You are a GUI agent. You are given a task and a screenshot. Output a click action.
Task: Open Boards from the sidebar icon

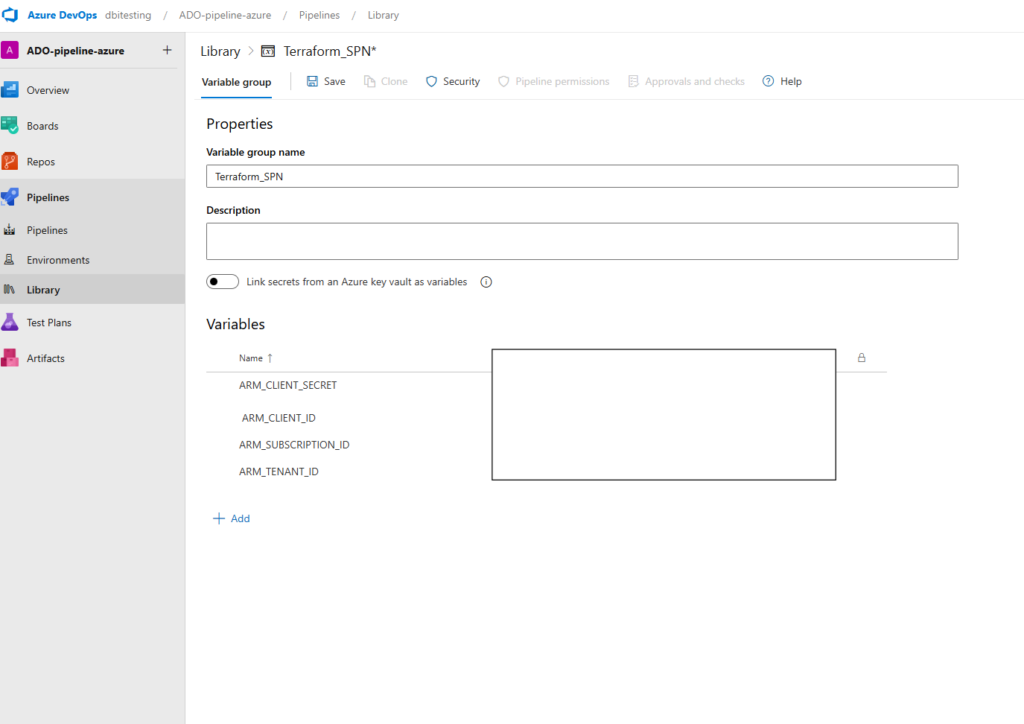10,126
